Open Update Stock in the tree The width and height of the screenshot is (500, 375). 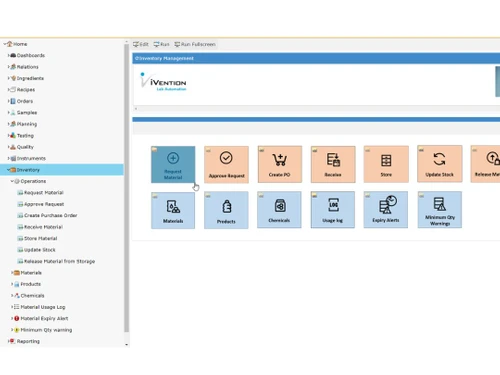40,250
